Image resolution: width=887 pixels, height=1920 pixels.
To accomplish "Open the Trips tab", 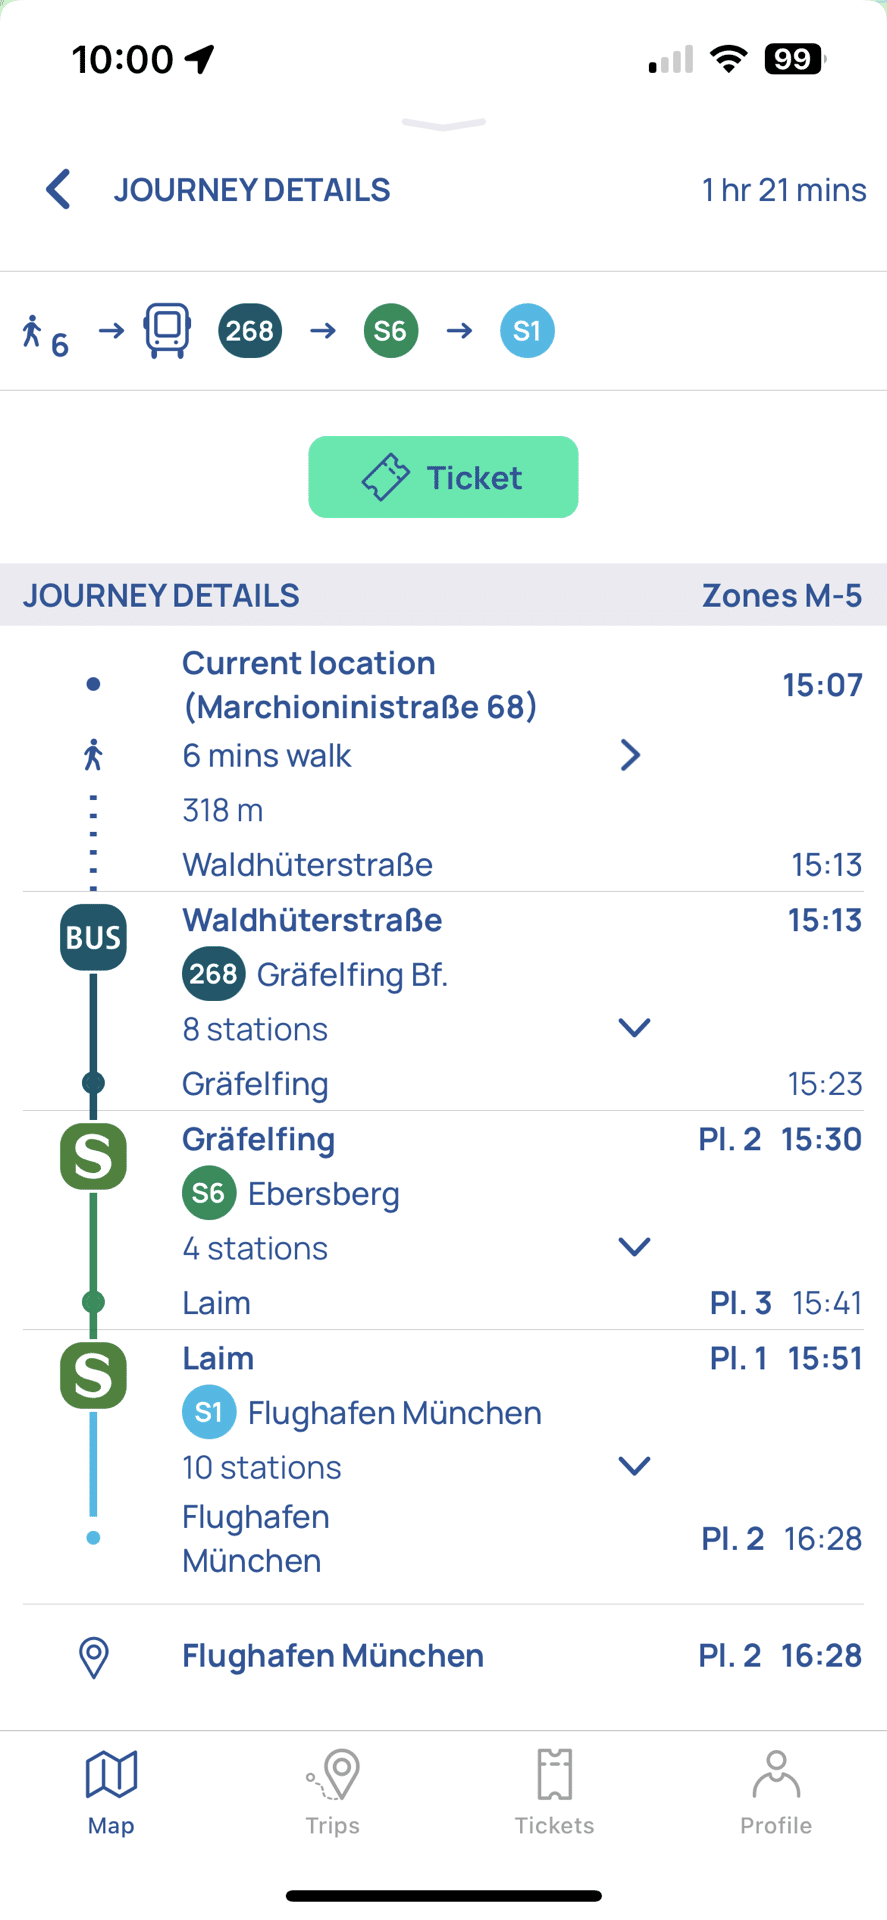I will [333, 1792].
